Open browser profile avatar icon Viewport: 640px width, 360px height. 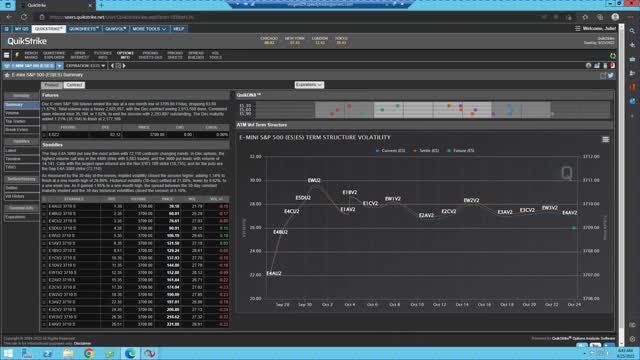[615, 17]
